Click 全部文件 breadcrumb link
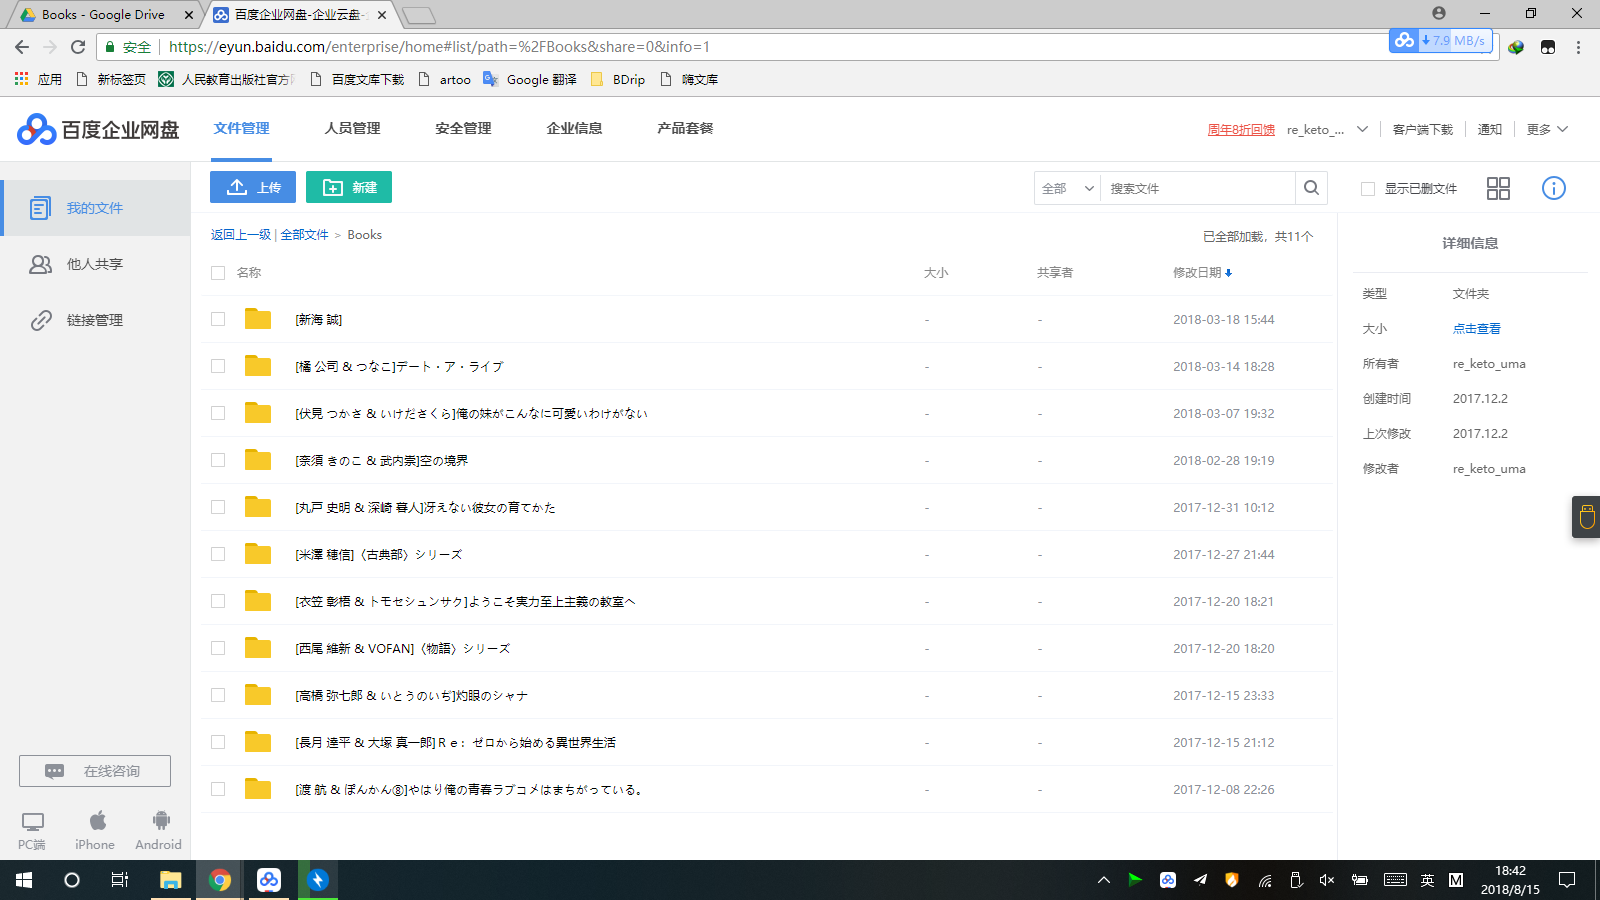 305,235
